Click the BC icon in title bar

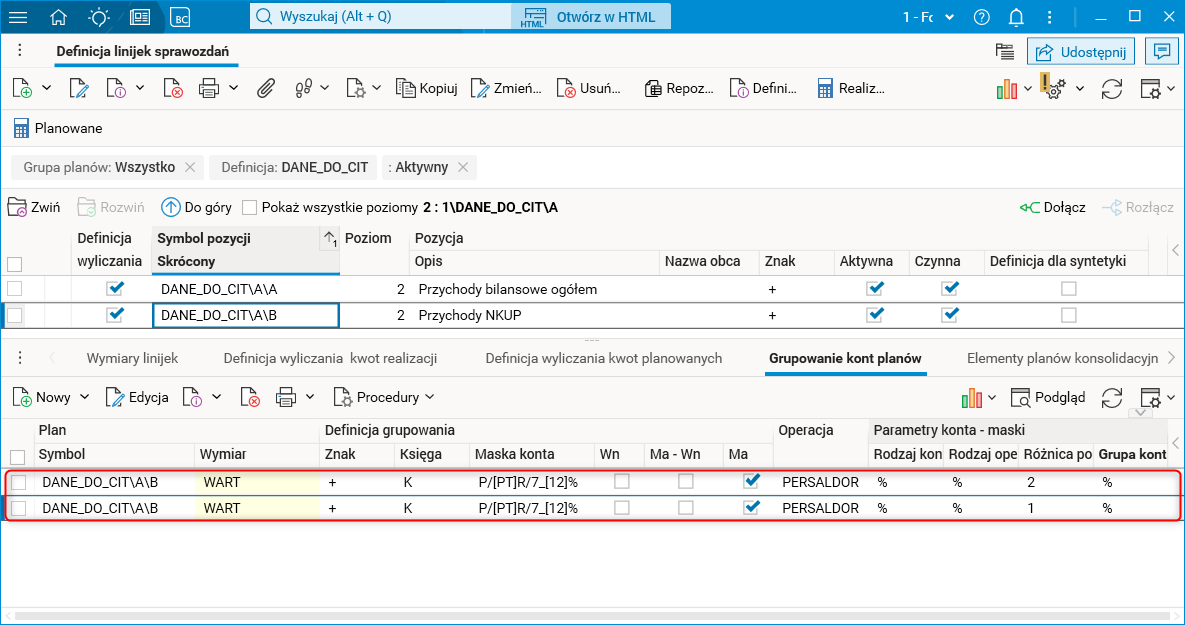pos(180,17)
